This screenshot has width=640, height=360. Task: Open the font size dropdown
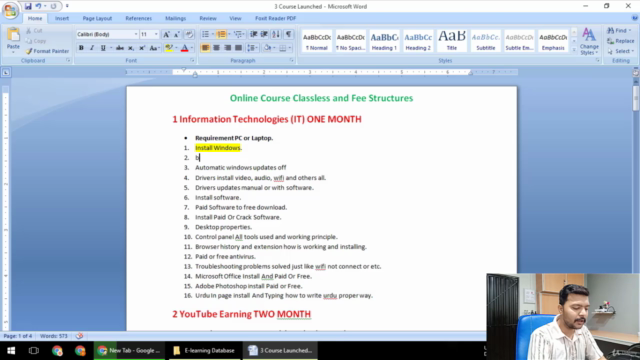click(x=156, y=34)
